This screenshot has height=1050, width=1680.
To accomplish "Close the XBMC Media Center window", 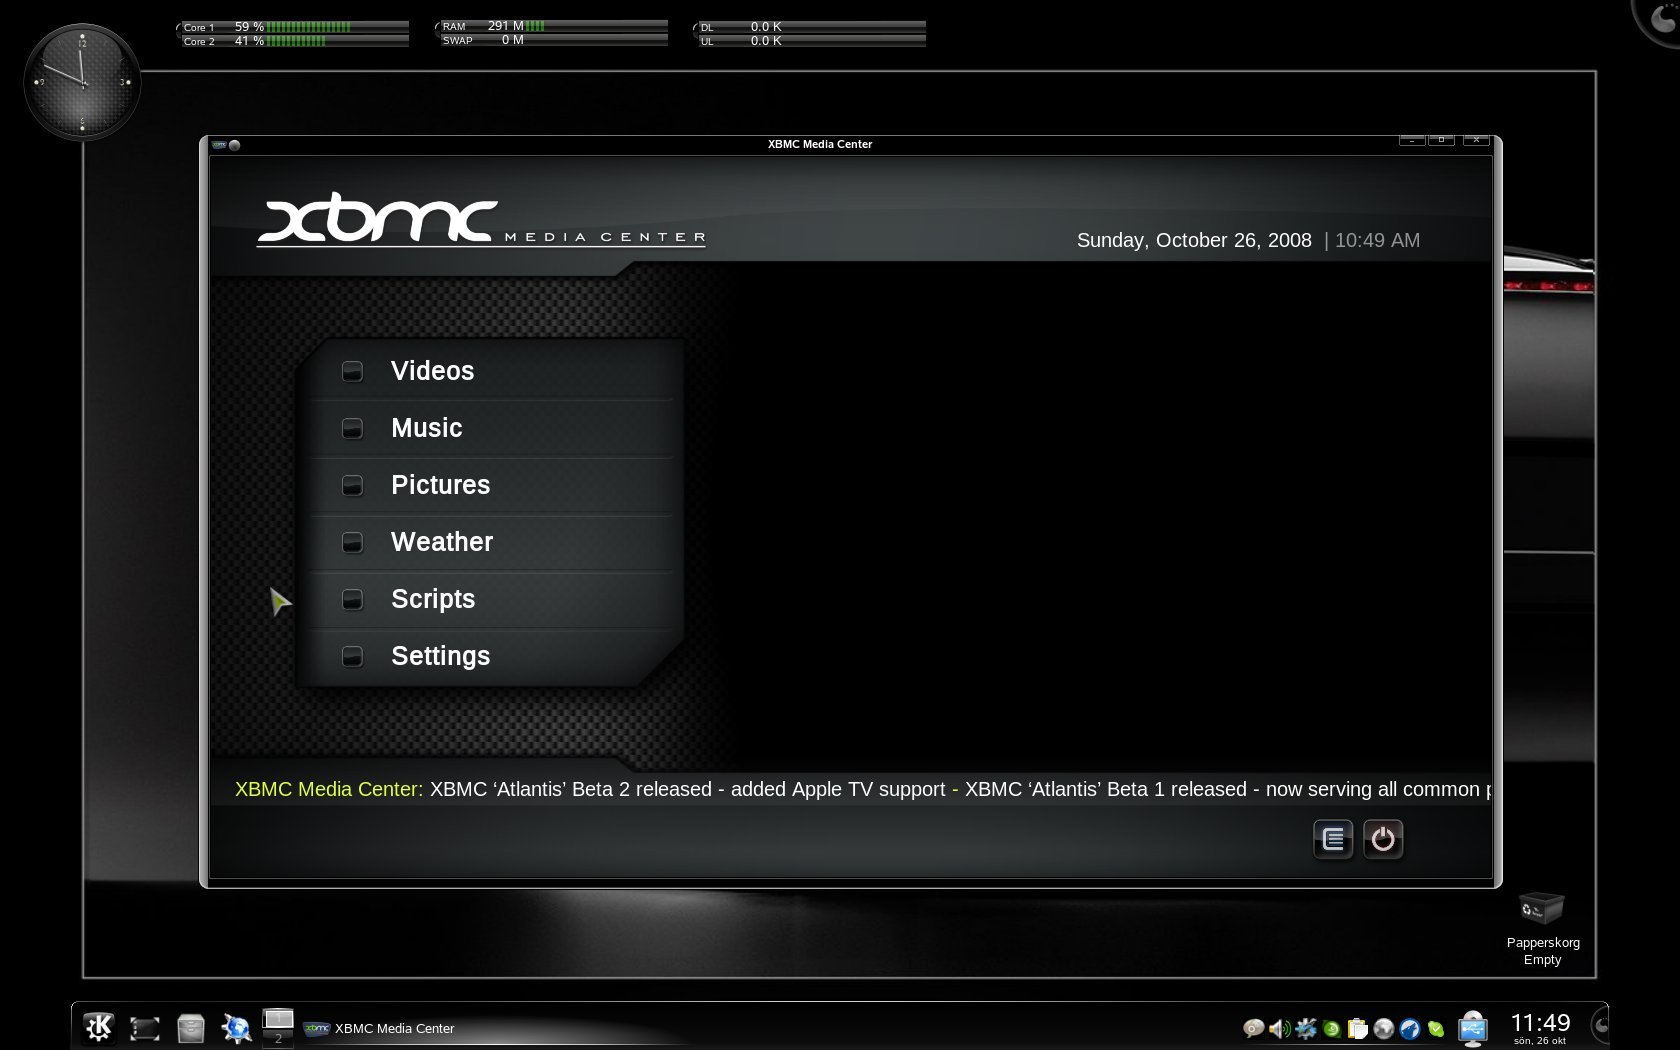I will 1476,140.
